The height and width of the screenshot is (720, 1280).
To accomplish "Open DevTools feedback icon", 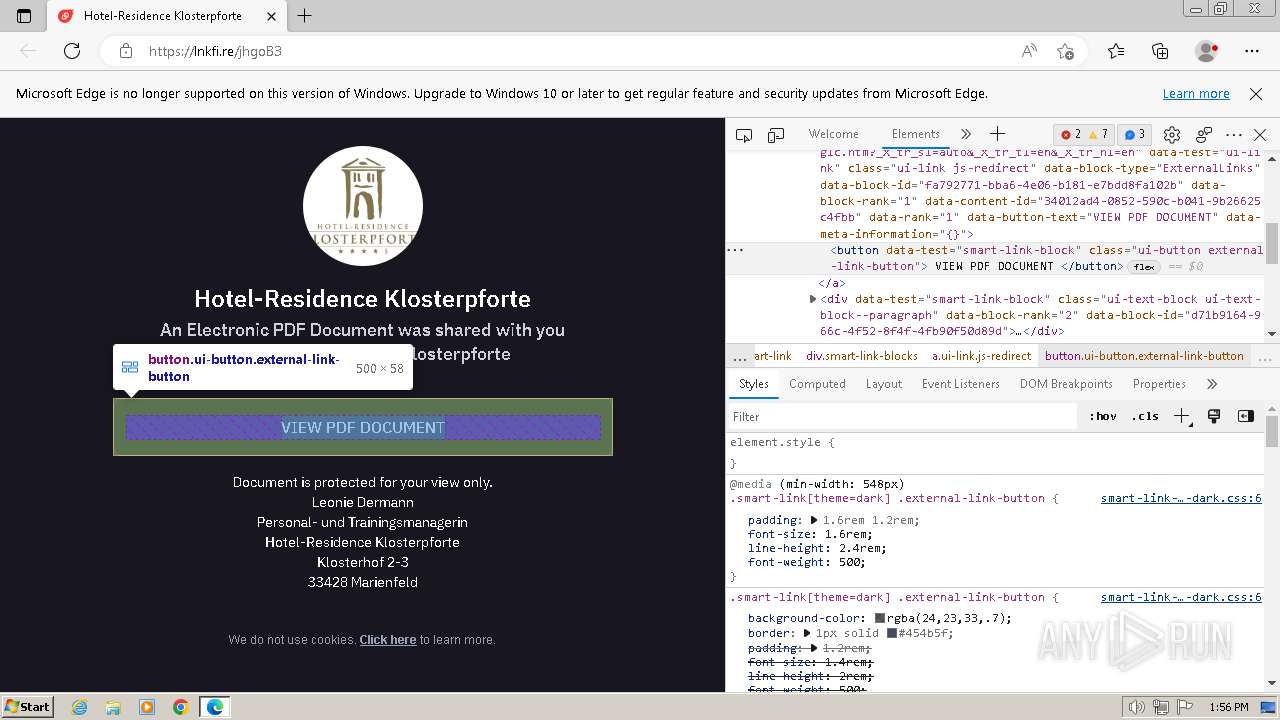I will pos(1204,135).
